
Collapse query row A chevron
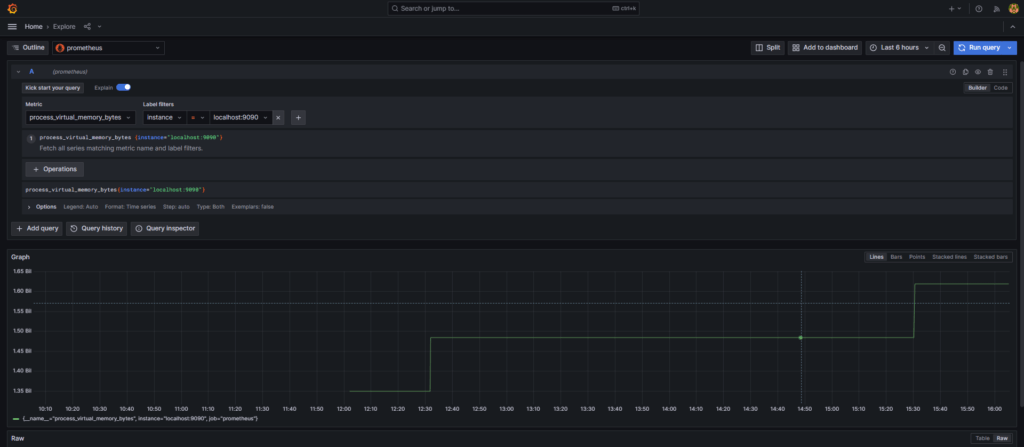point(18,72)
